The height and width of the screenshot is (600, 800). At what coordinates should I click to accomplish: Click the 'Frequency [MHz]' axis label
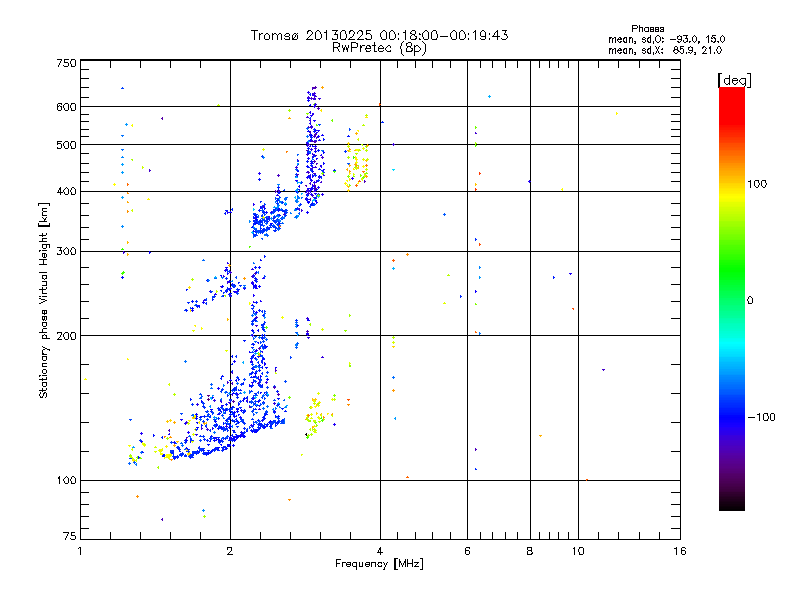[x=379, y=564]
